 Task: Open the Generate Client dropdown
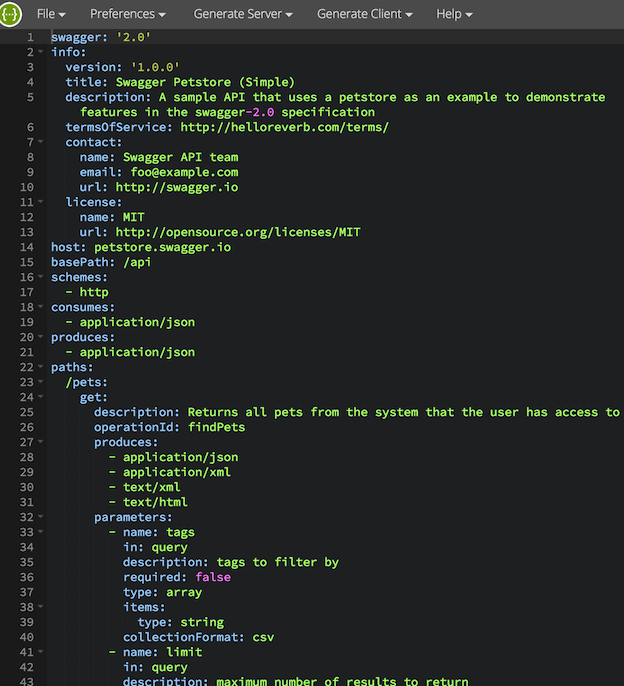point(365,14)
